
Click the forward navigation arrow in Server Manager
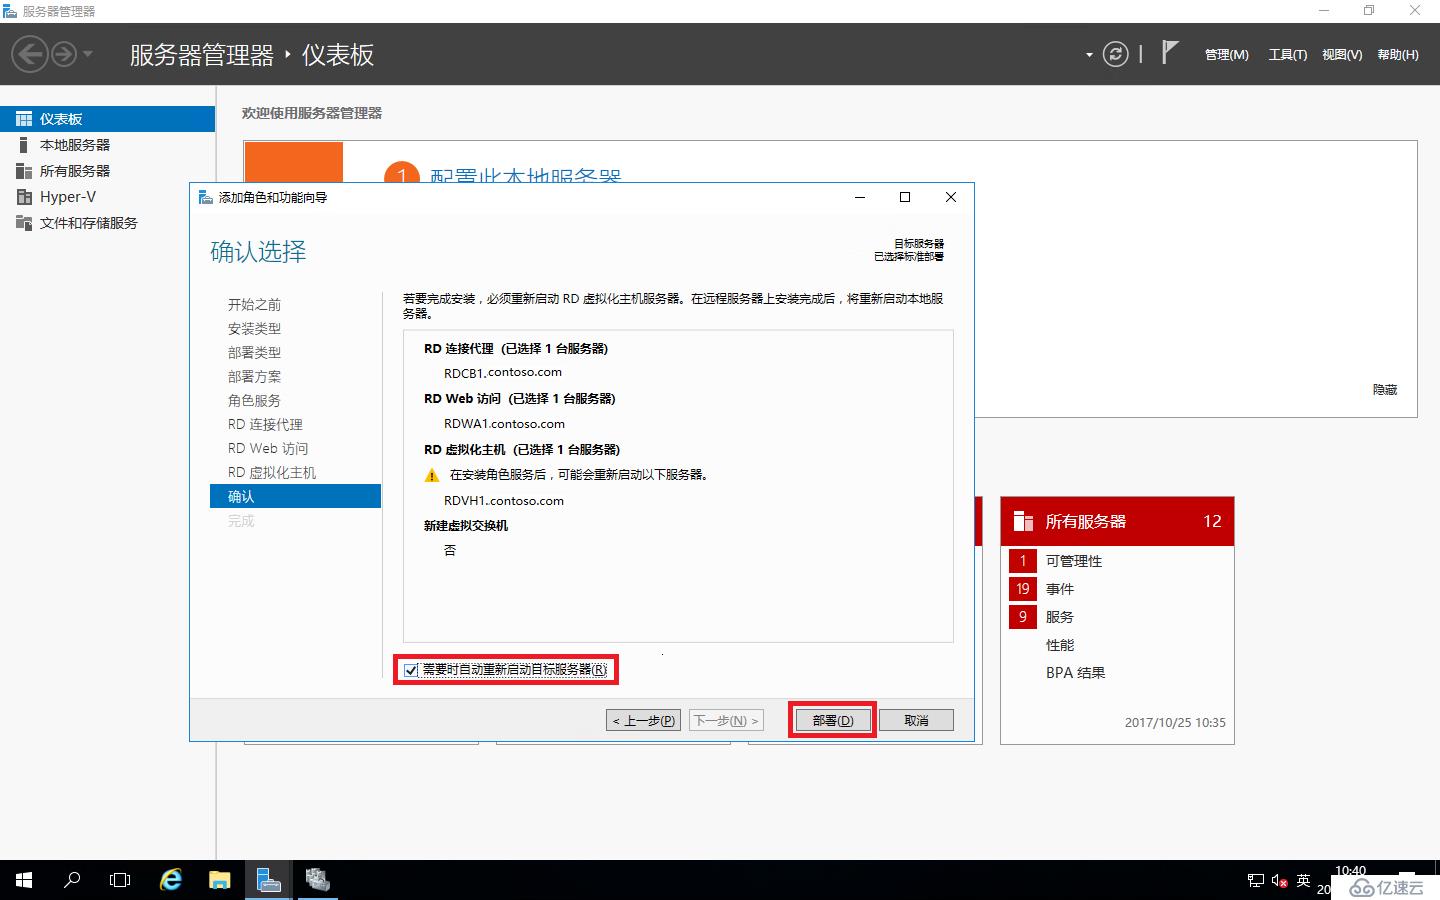coord(64,54)
